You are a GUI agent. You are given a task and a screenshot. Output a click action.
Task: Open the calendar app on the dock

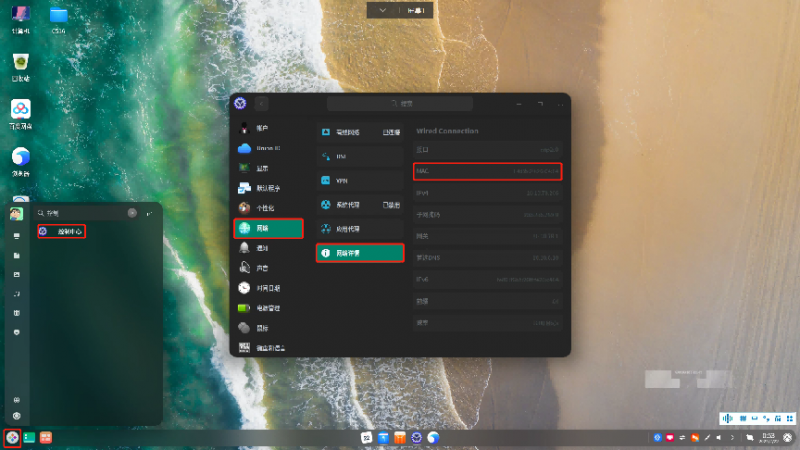pyautogui.click(x=366, y=438)
